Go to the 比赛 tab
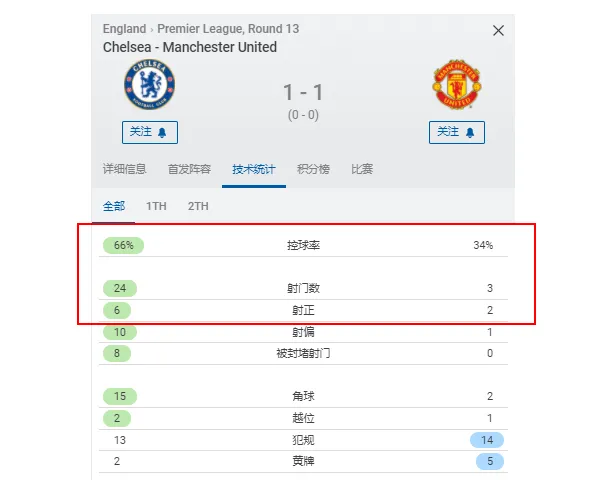This screenshot has width=600, height=480. coord(362,169)
